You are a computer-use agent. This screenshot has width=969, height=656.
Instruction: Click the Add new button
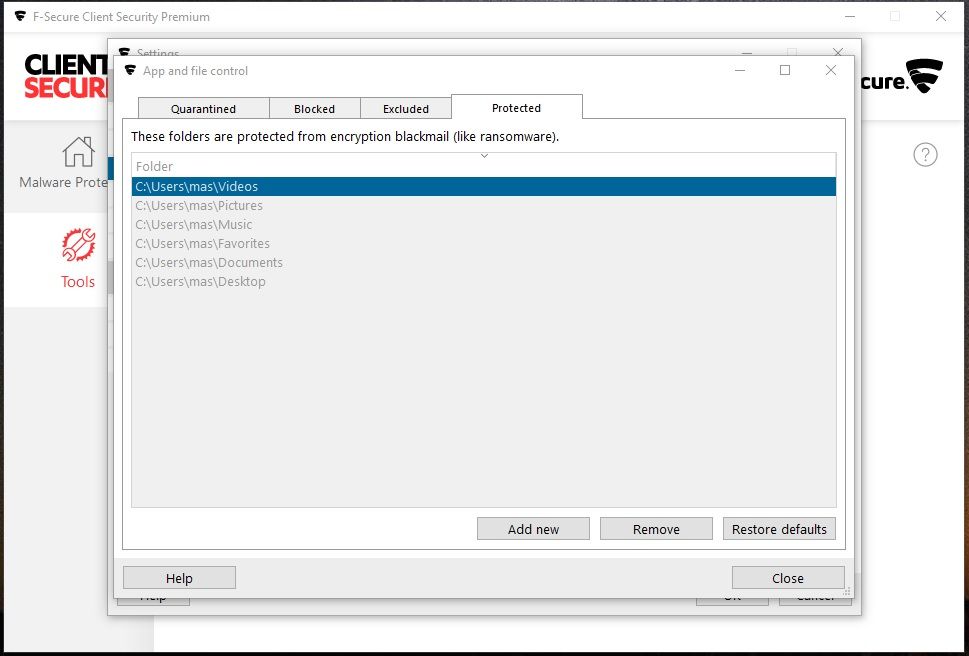pyautogui.click(x=533, y=529)
